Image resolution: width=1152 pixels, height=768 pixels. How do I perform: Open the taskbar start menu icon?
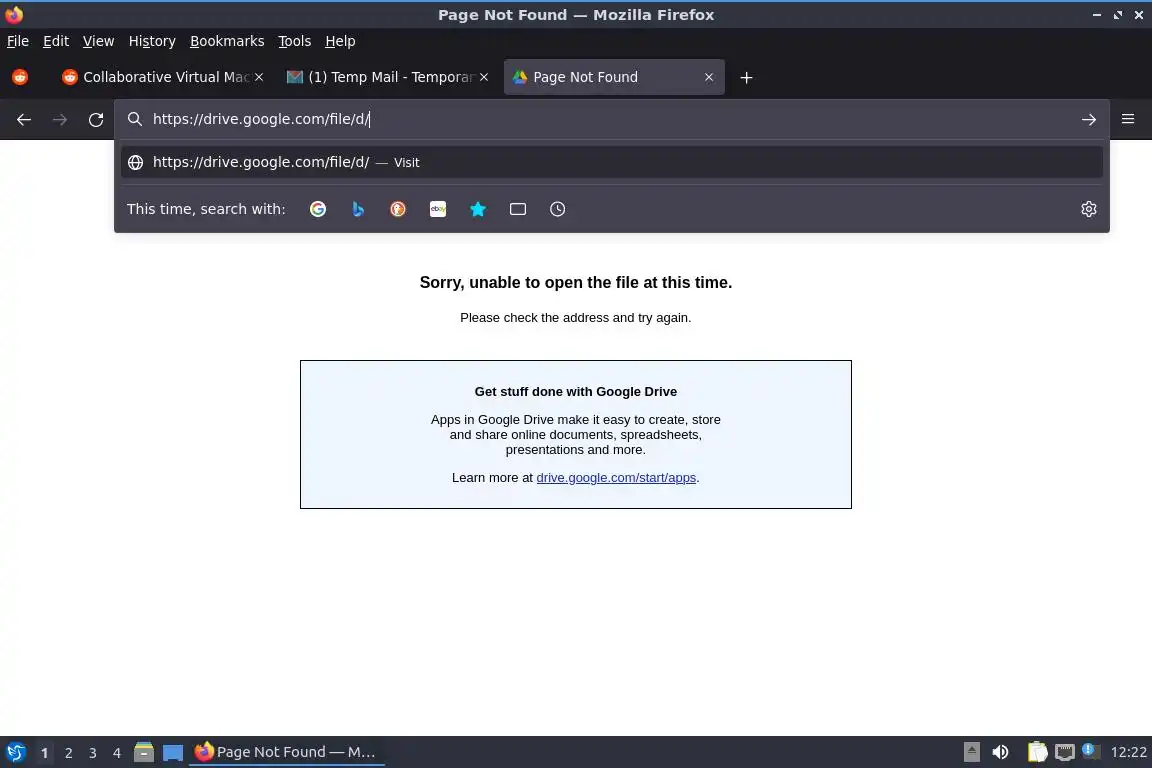click(x=15, y=752)
